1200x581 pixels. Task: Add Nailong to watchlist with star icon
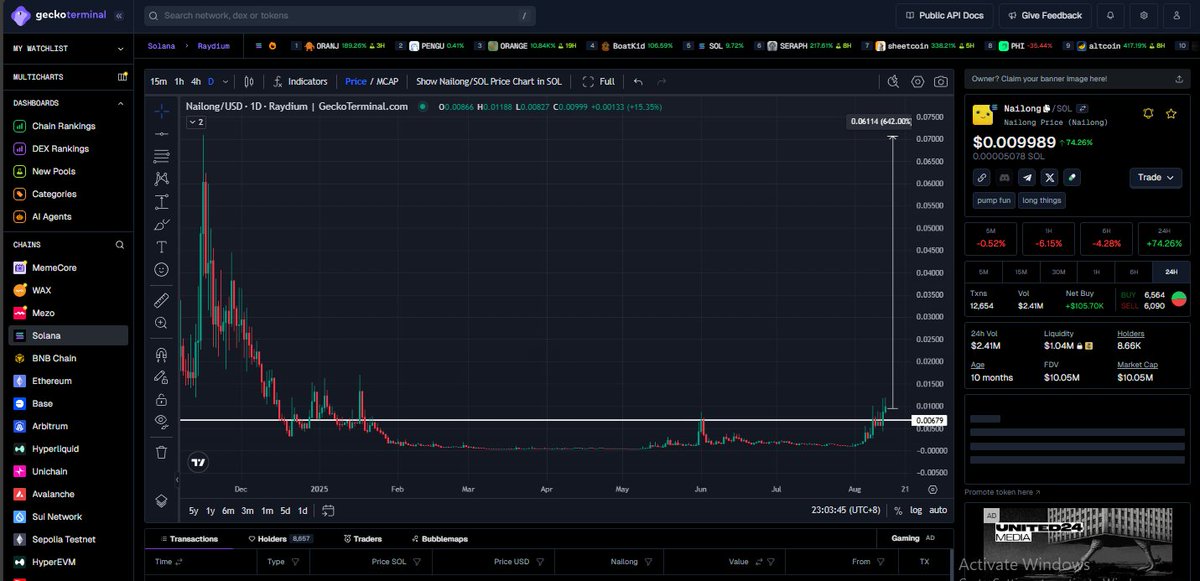tap(1171, 114)
